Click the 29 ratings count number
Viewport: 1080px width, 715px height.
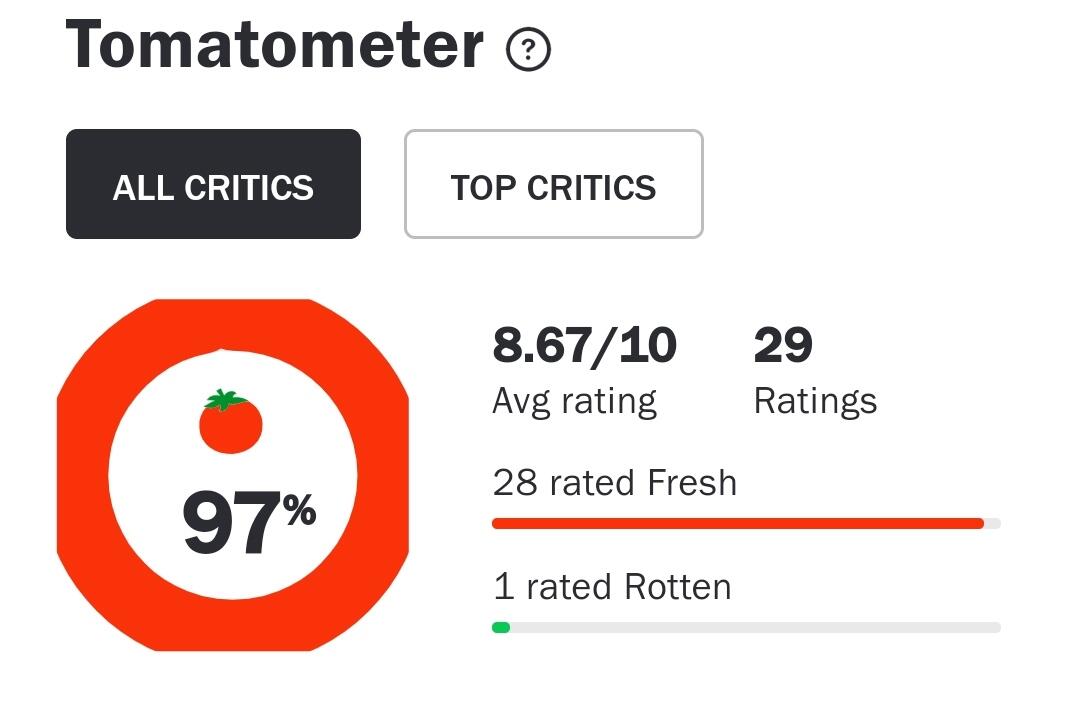[782, 346]
